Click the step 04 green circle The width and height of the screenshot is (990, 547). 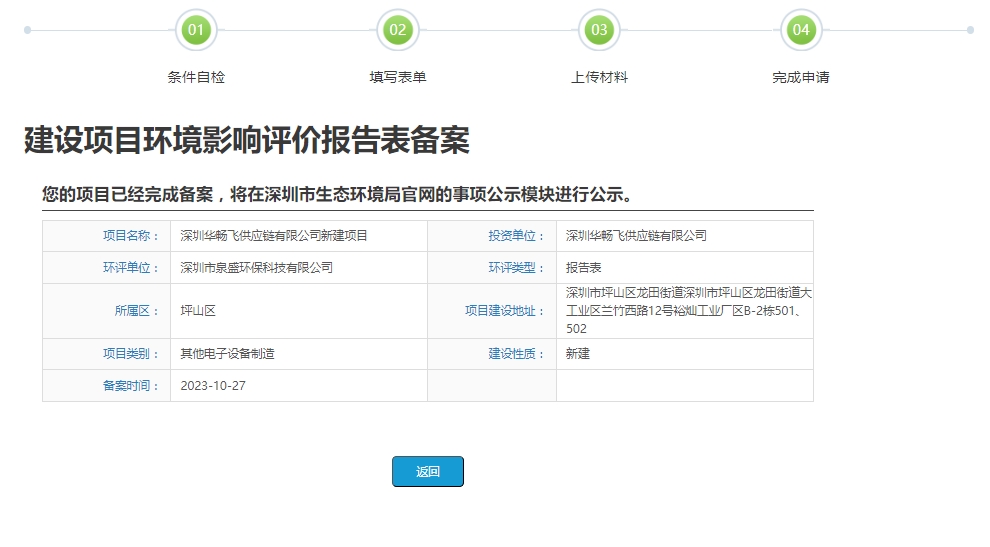[x=801, y=30]
